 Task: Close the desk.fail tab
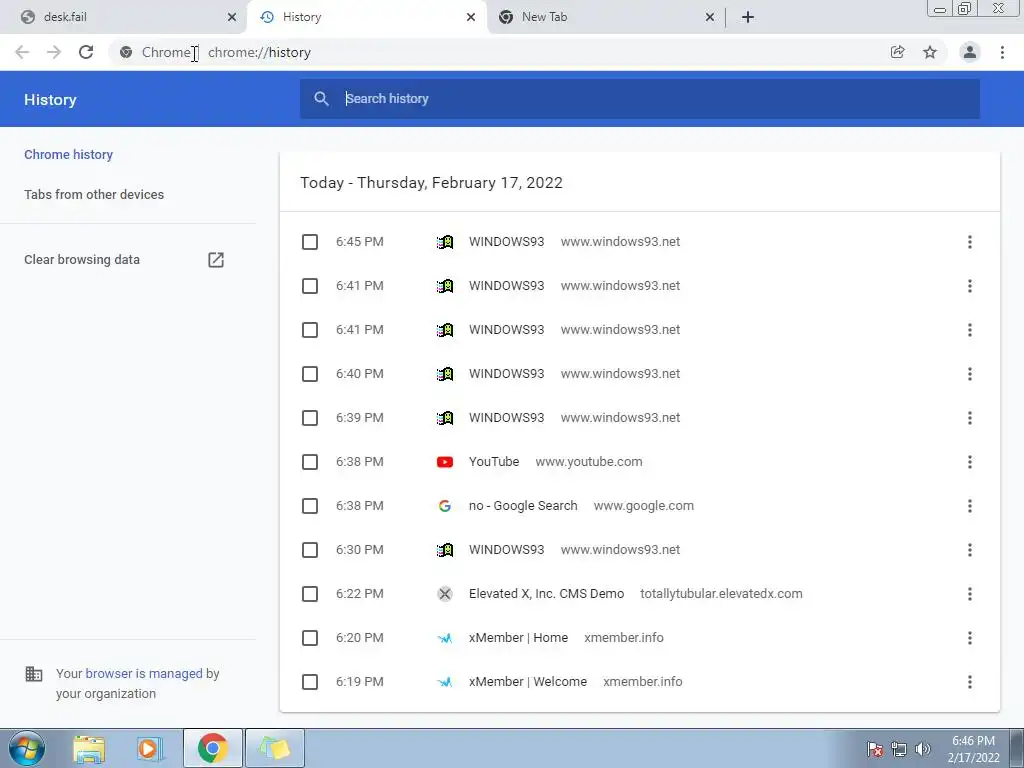coord(232,17)
